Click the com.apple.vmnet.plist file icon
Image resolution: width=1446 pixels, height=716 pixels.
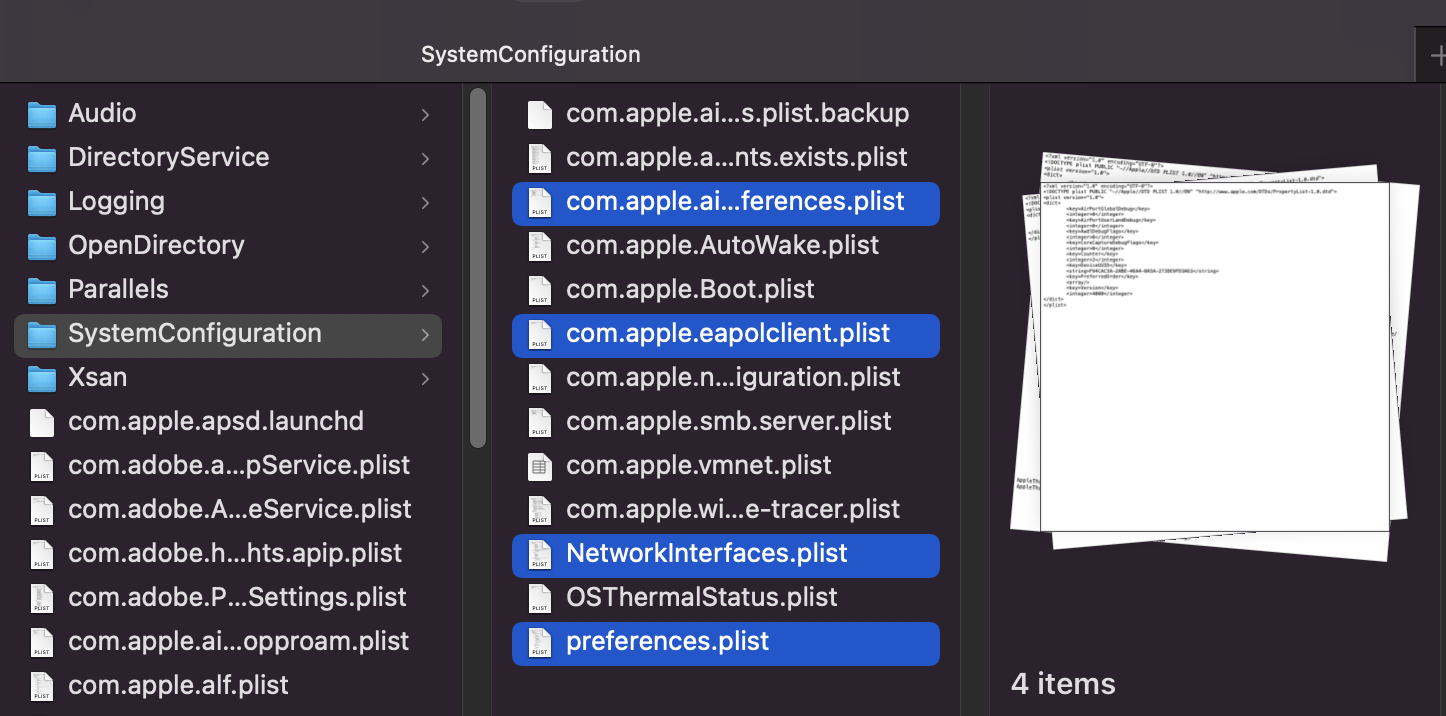point(539,465)
